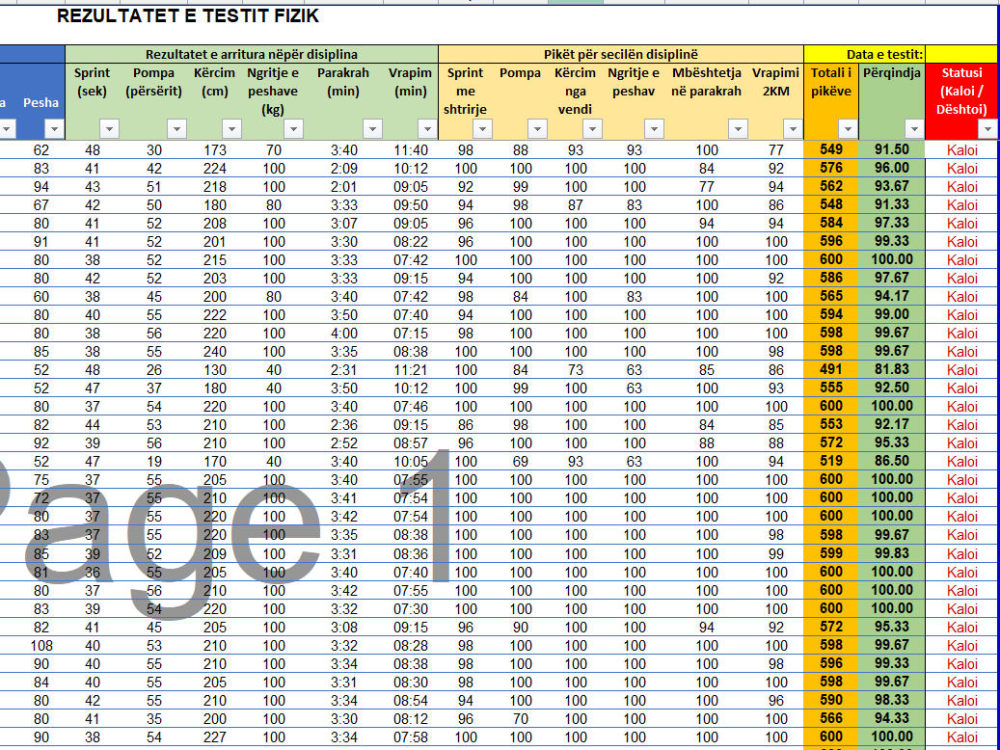Open the Pompa points column filter dropdown

point(537,129)
